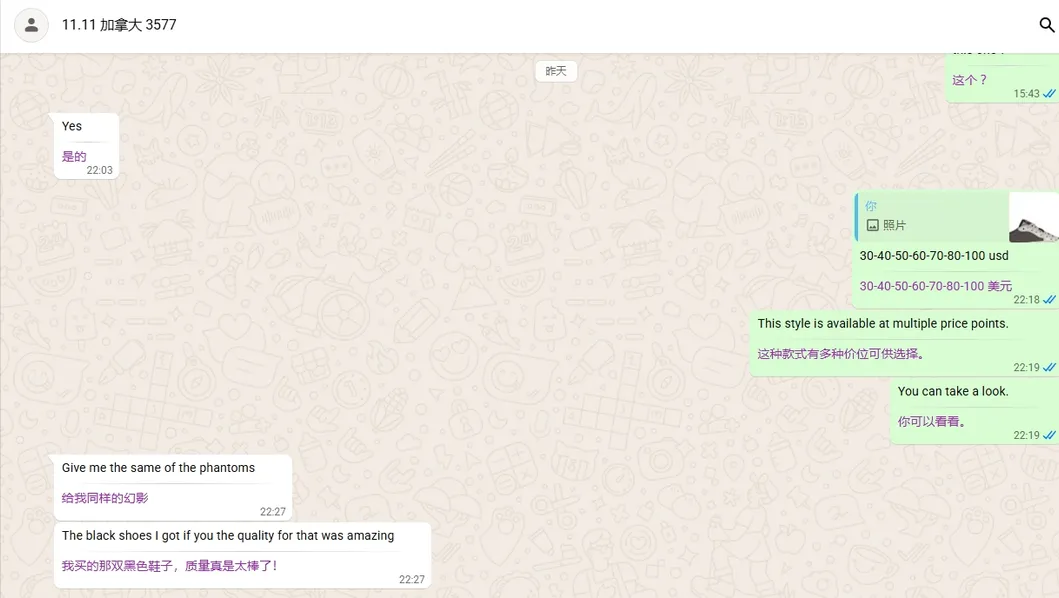Screen dimensions: 1059x598
Task: Click the photo icon inside the quoted reply
Action: tap(873, 222)
